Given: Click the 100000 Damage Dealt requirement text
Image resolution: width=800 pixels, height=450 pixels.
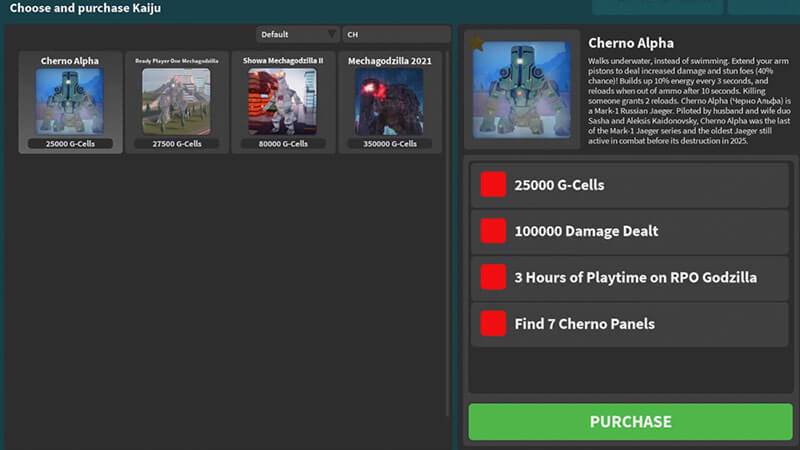Looking at the screenshot, I should [586, 231].
